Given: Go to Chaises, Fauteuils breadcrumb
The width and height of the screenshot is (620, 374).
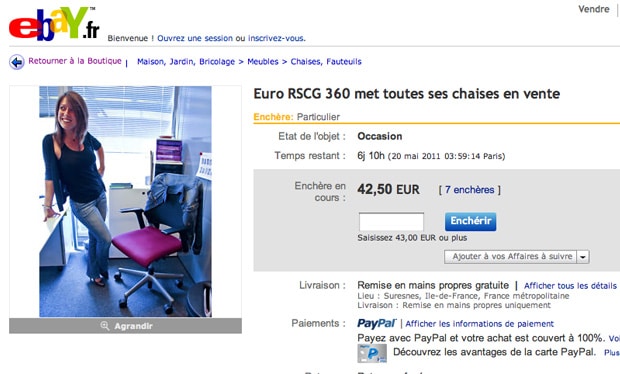Looking at the screenshot, I should pyautogui.click(x=326, y=62).
